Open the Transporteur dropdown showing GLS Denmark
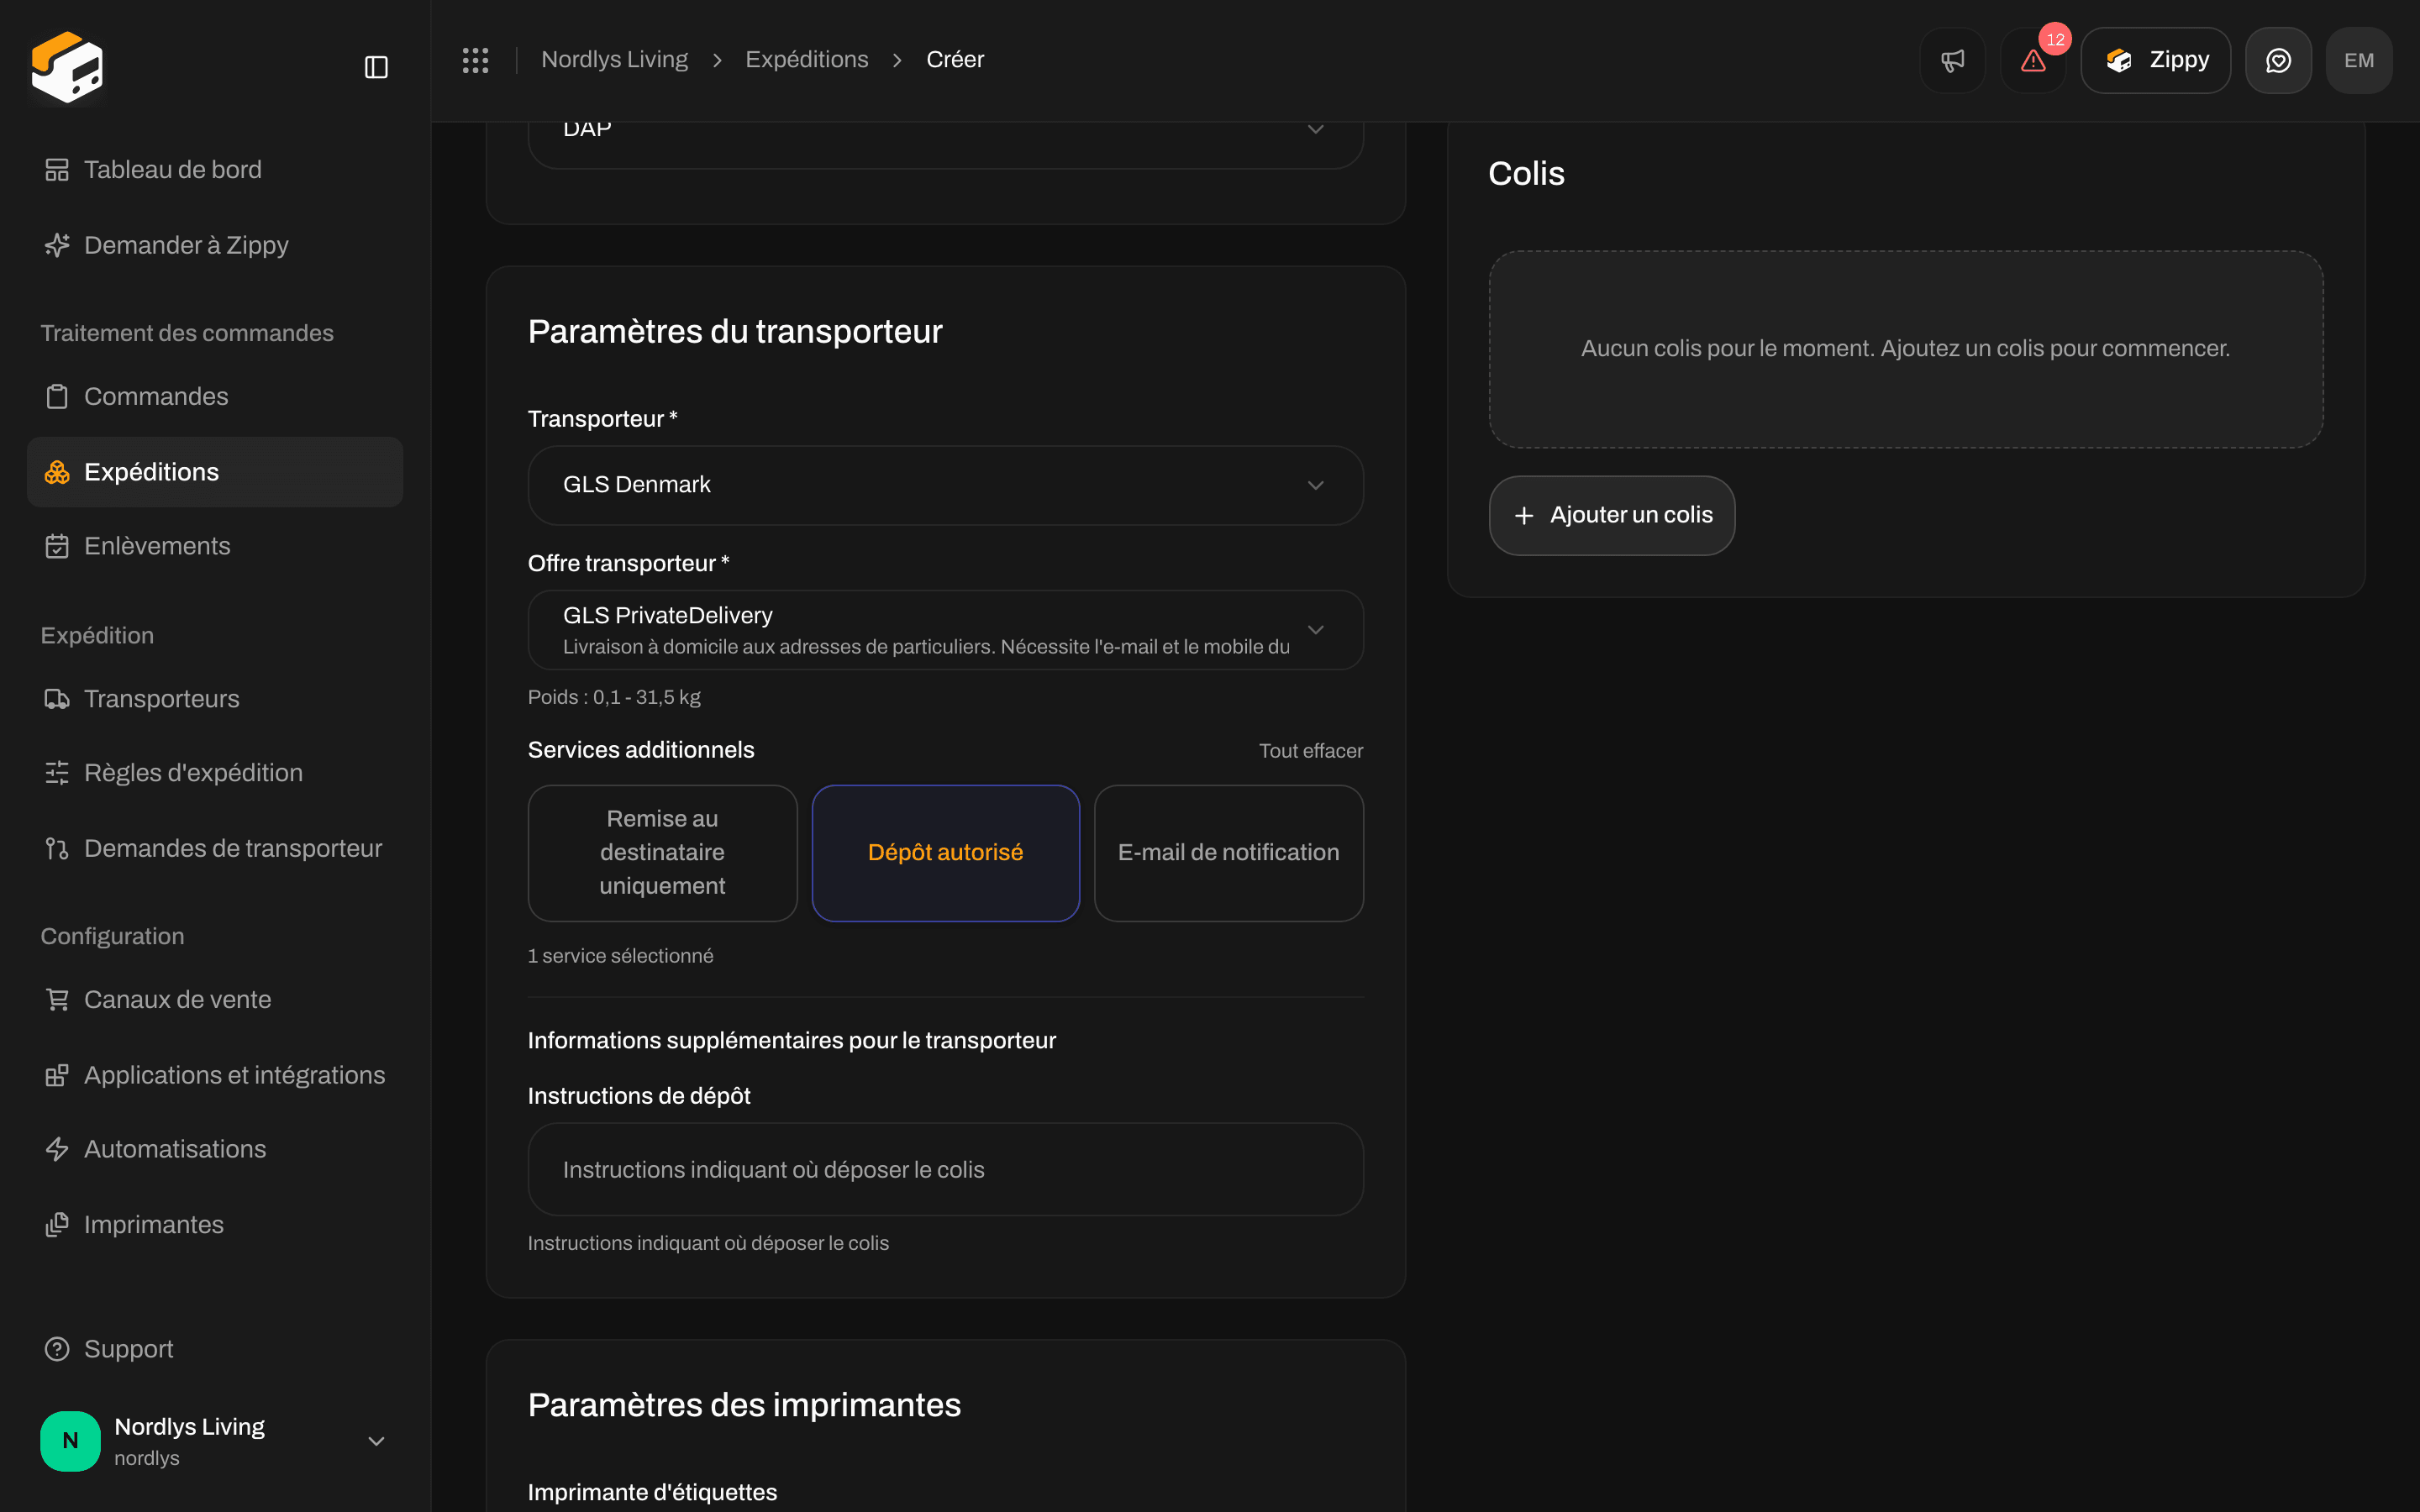This screenshot has width=2420, height=1512. point(945,485)
